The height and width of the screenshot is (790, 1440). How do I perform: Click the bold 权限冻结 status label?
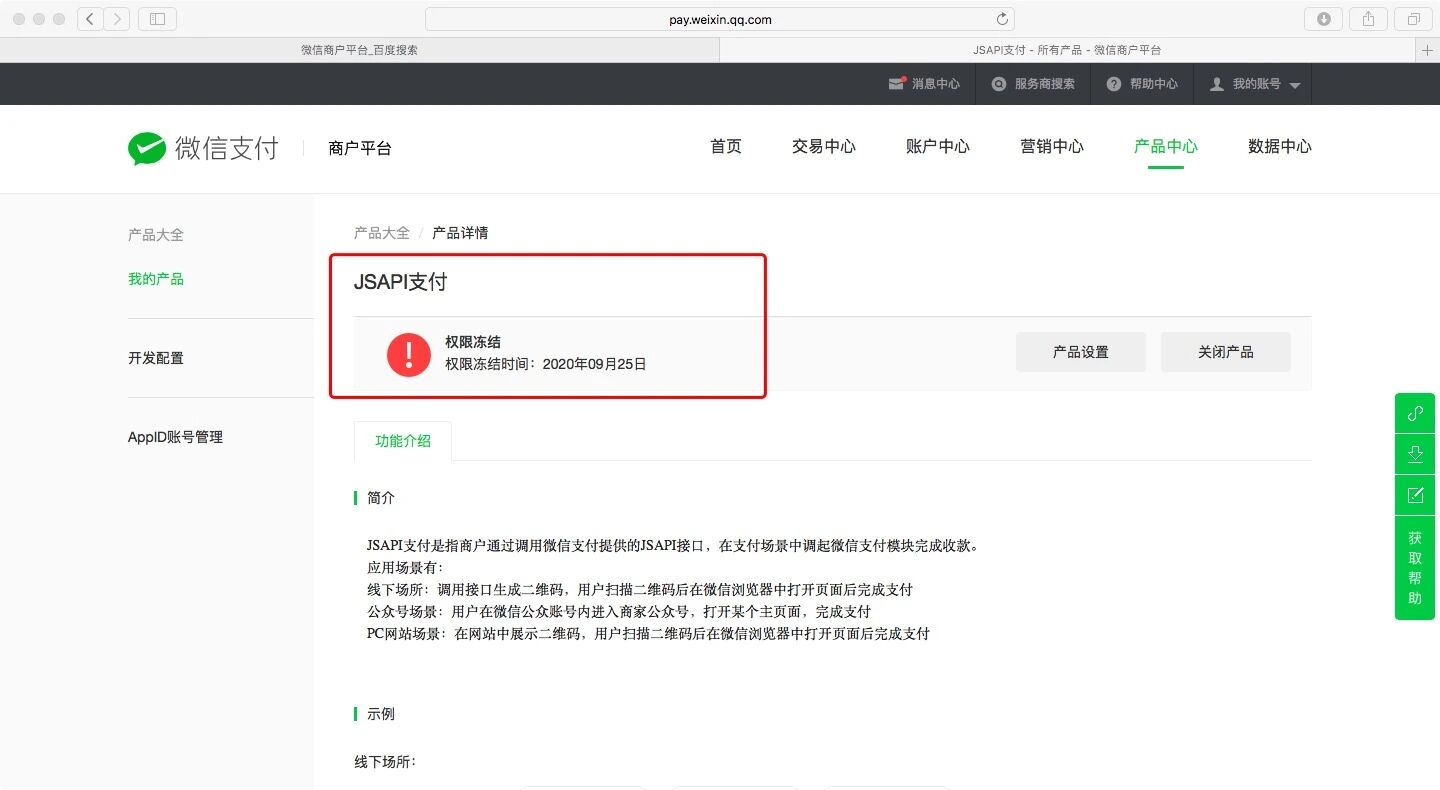[x=473, y=342]
